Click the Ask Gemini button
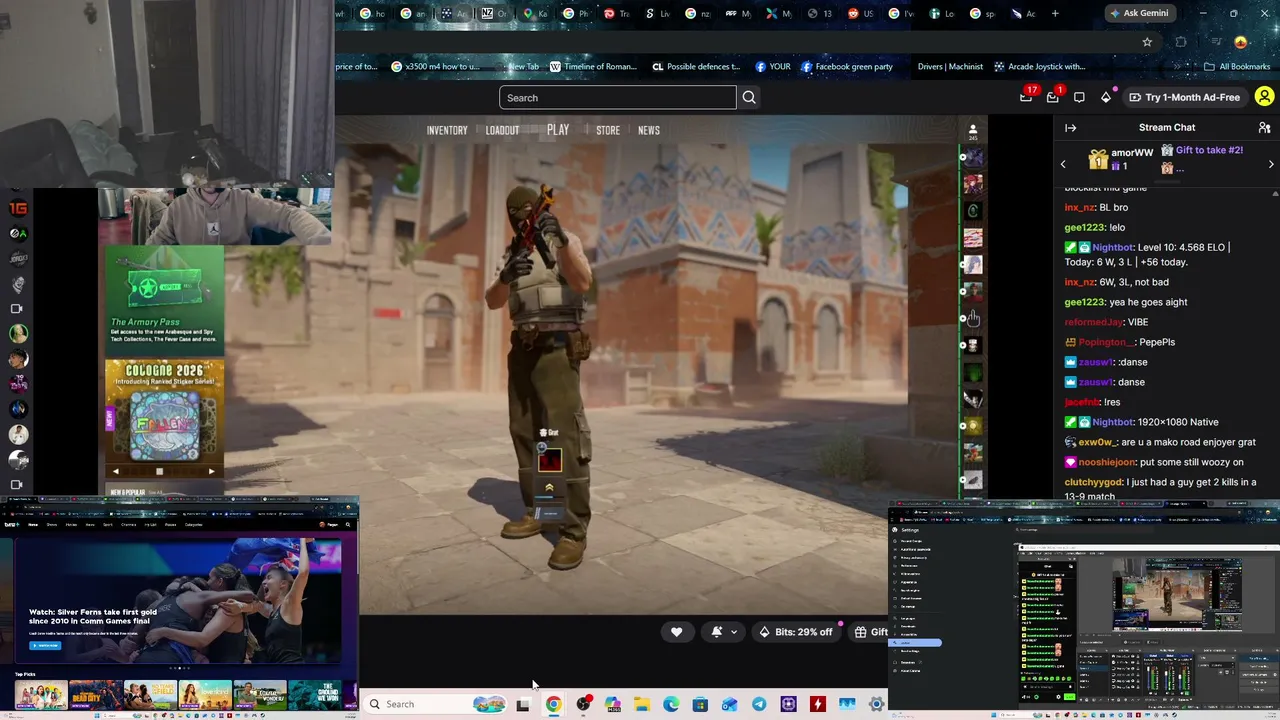1280x720 pixels. (1138, 14)
